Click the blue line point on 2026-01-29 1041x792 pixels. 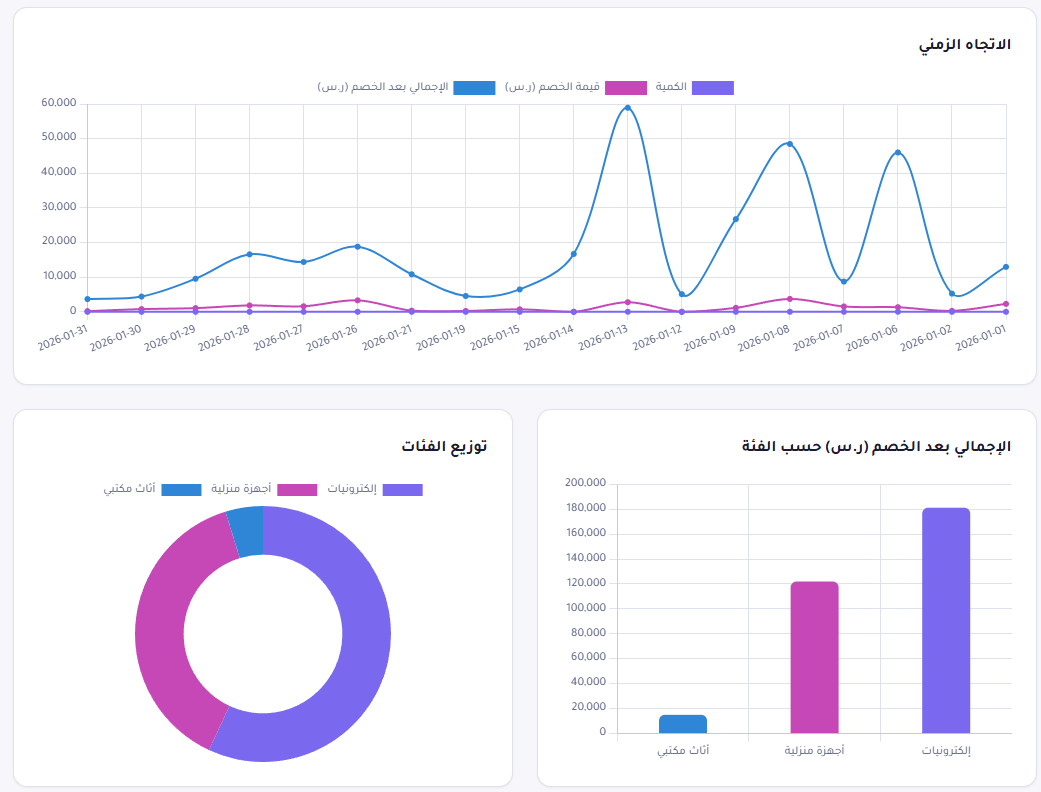point(195,279)
